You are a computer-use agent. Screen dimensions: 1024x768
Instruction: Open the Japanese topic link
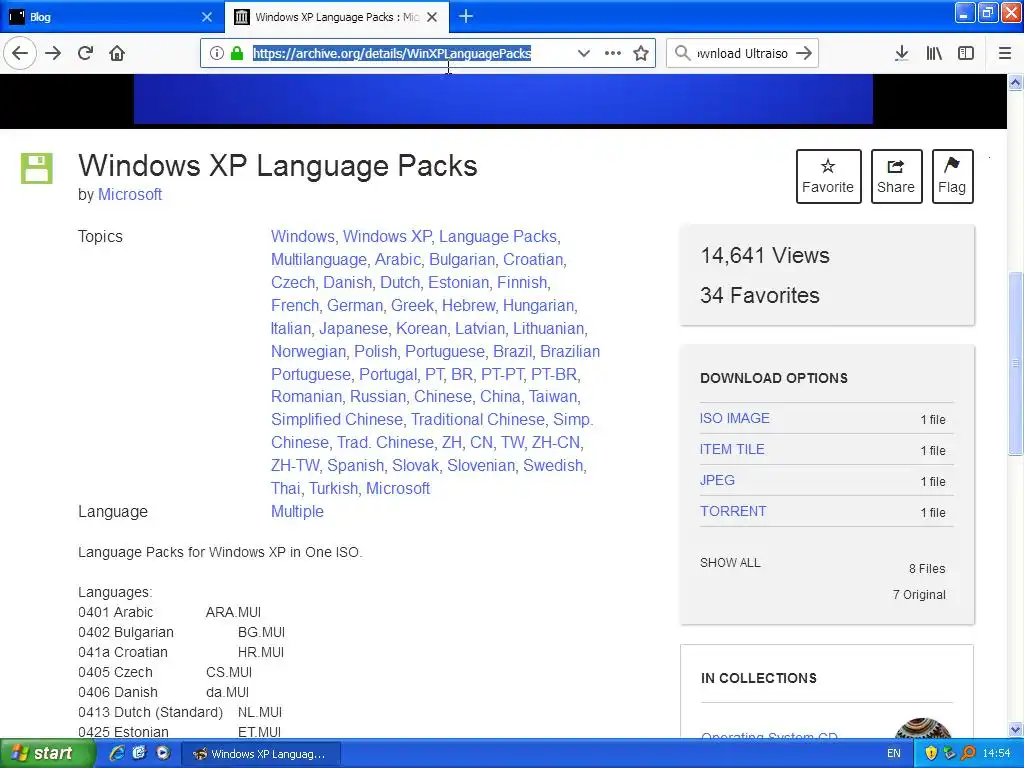[353, 328]
